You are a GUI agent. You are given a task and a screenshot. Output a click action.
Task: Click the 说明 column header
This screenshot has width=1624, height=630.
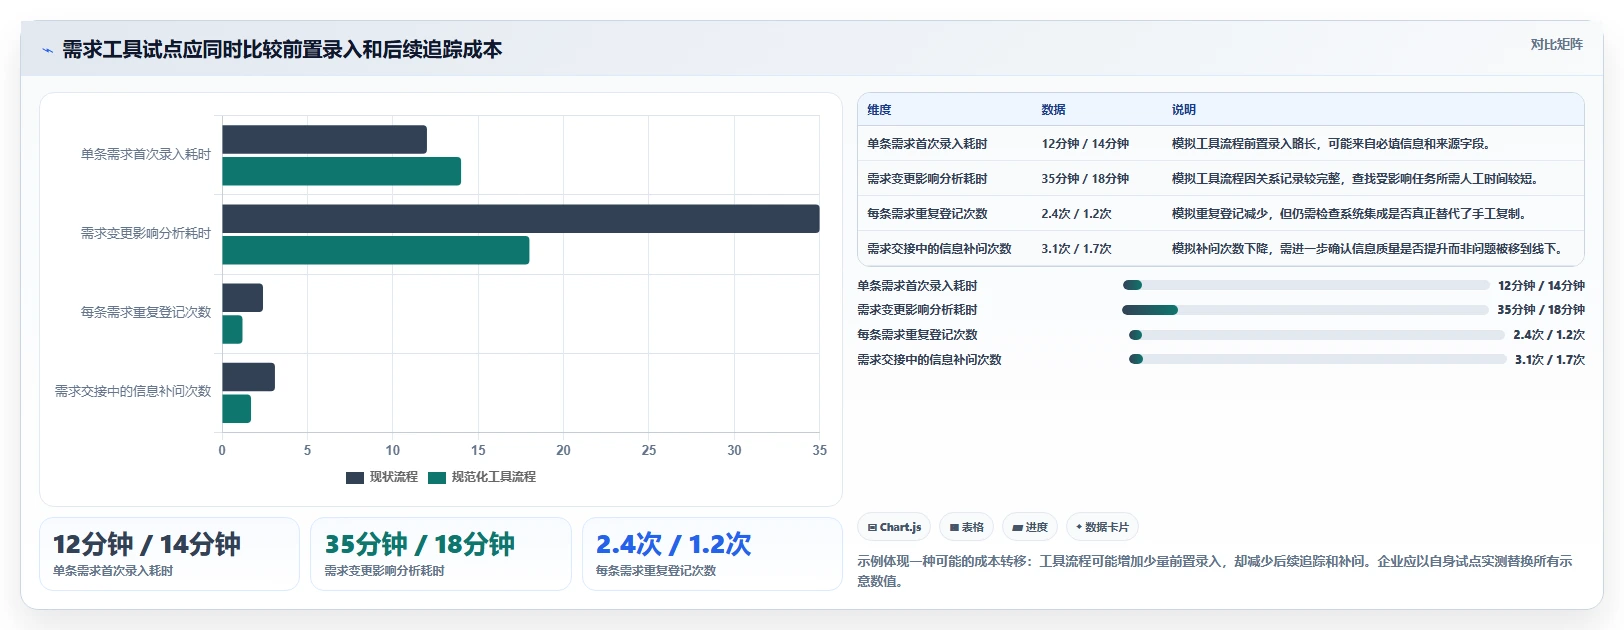tap(1184, 110)
